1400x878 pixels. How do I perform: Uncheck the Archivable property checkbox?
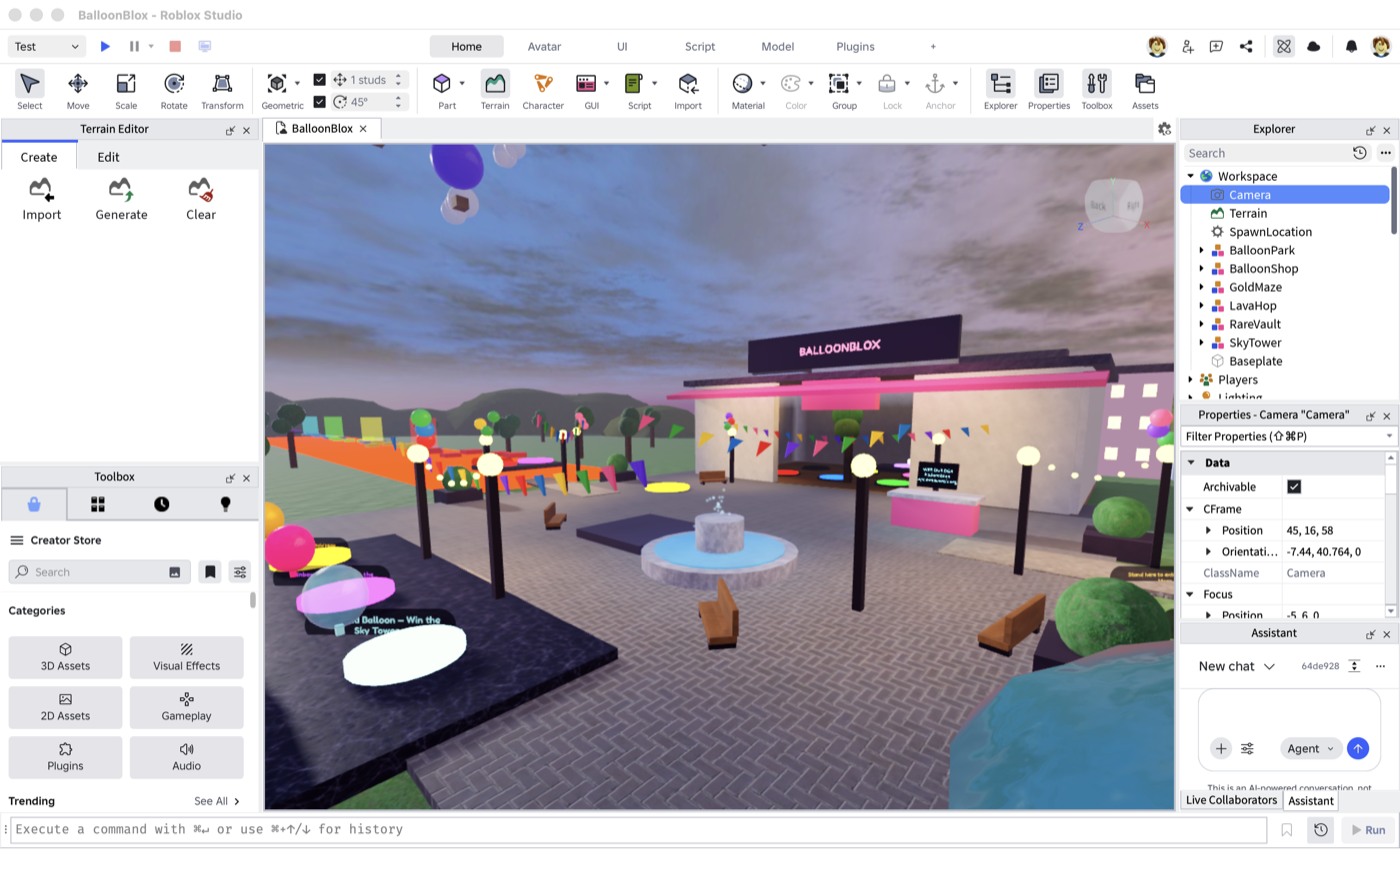point(1294,487)
